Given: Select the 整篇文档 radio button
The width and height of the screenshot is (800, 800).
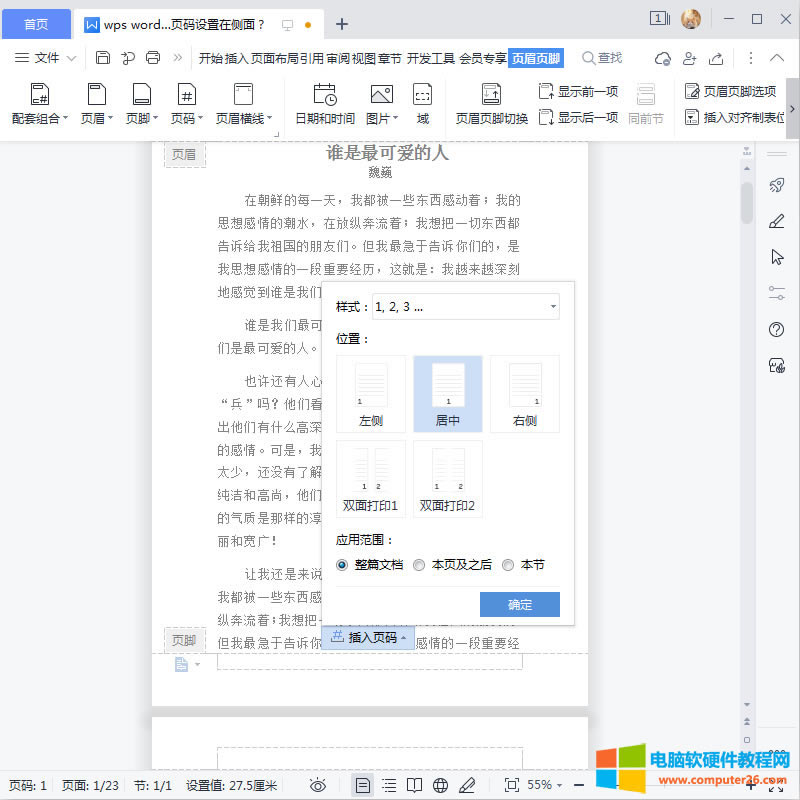Looking at the screenshot, I should coord(342,565).
